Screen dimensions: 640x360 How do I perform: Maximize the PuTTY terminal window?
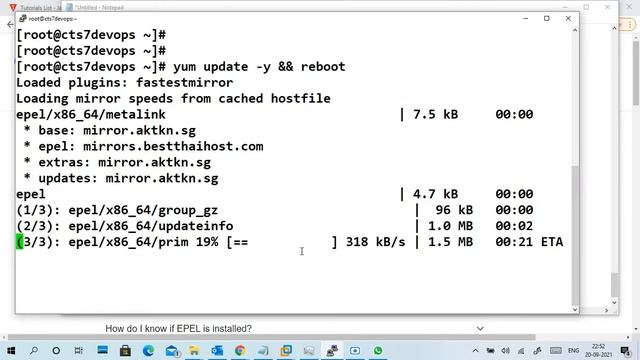[x=547, y=18]
